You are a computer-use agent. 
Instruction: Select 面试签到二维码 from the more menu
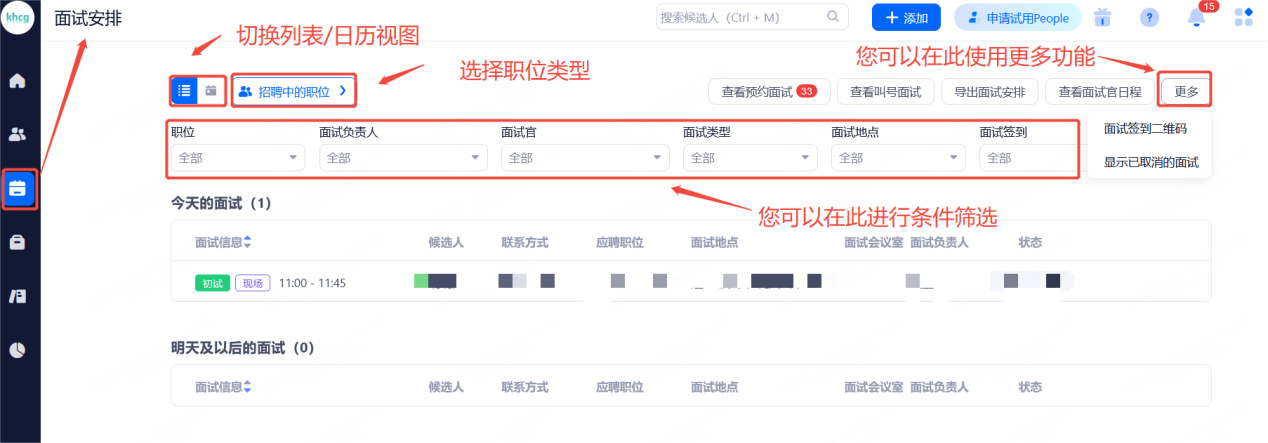pyautogui.click(x=1145, y=129)
